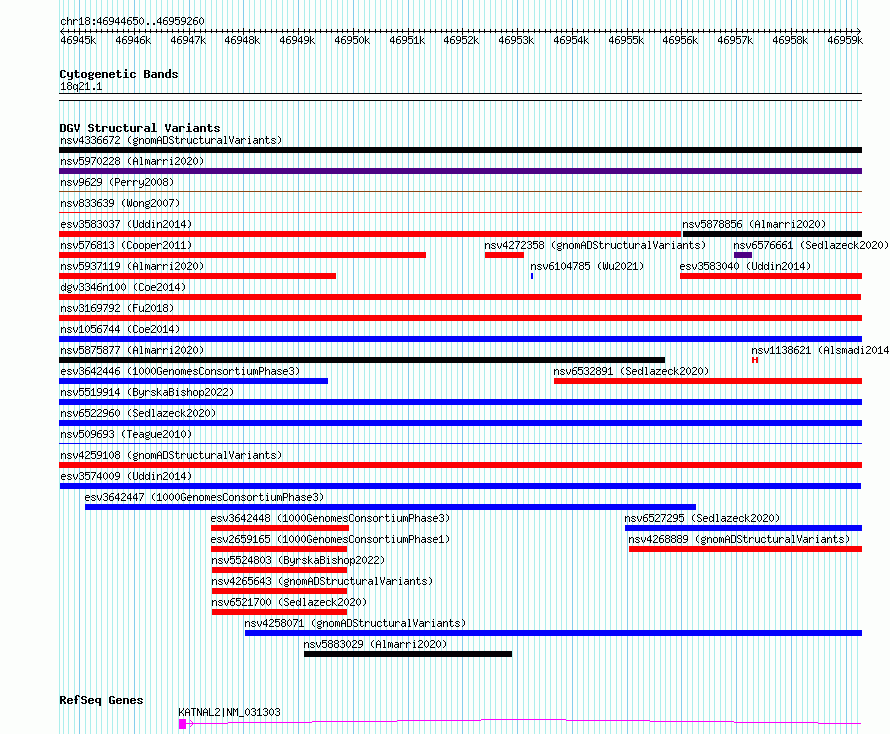
Task: Open esv3583037 (Uddin2014) variant label
Action: [x=126, y=224]
